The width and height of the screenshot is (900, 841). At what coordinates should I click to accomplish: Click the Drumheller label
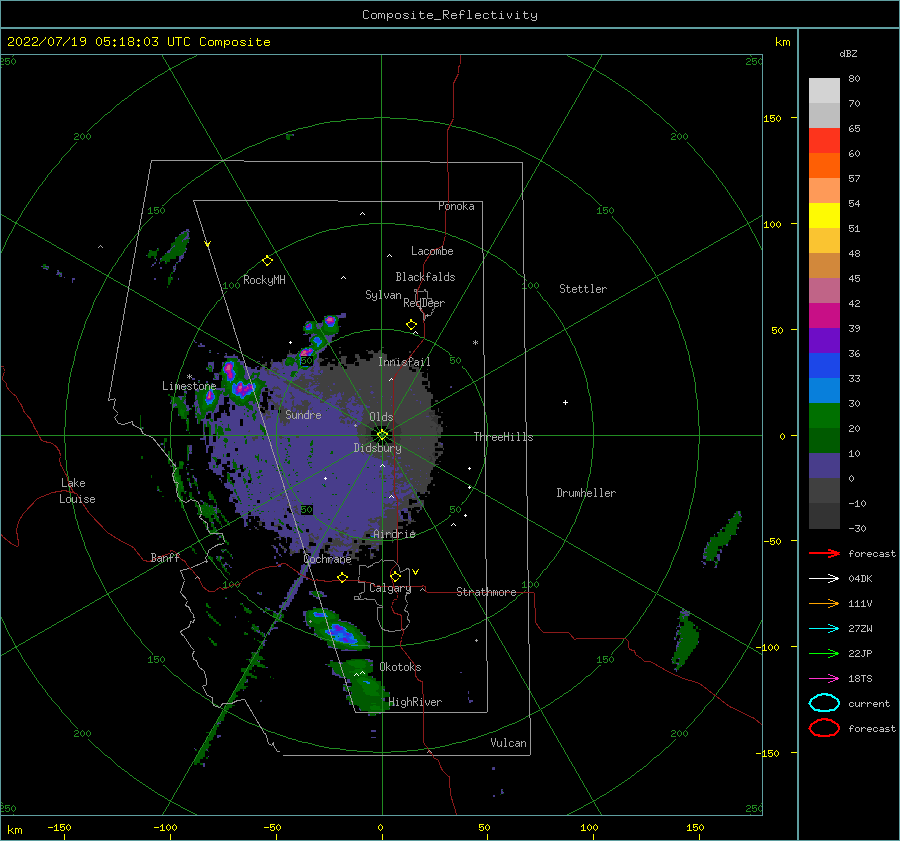pyautogui.click(x=586, y=493)
